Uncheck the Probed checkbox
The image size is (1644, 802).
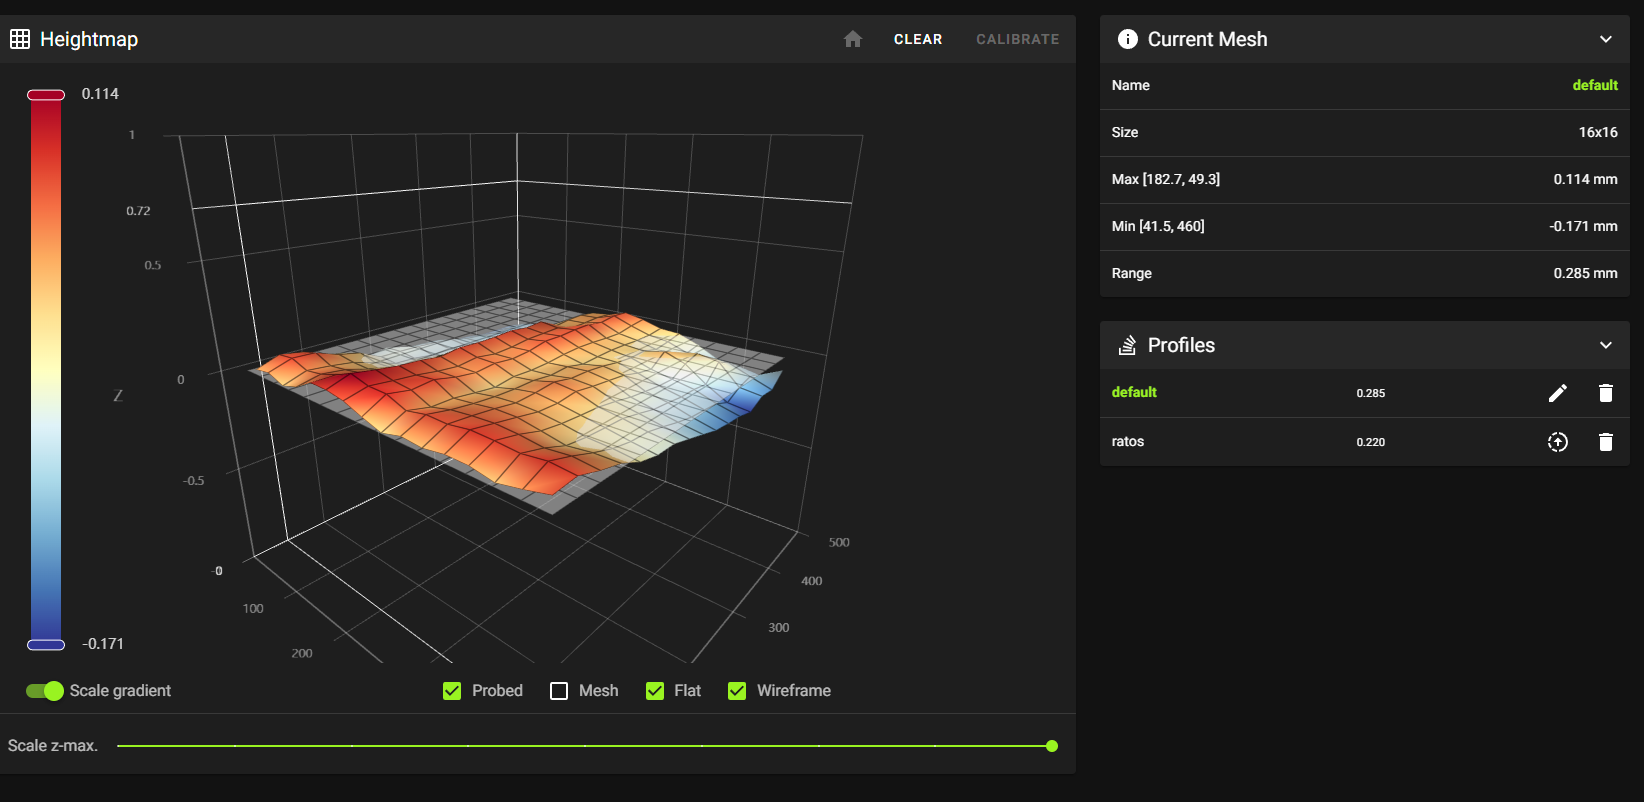click(452, 691)
